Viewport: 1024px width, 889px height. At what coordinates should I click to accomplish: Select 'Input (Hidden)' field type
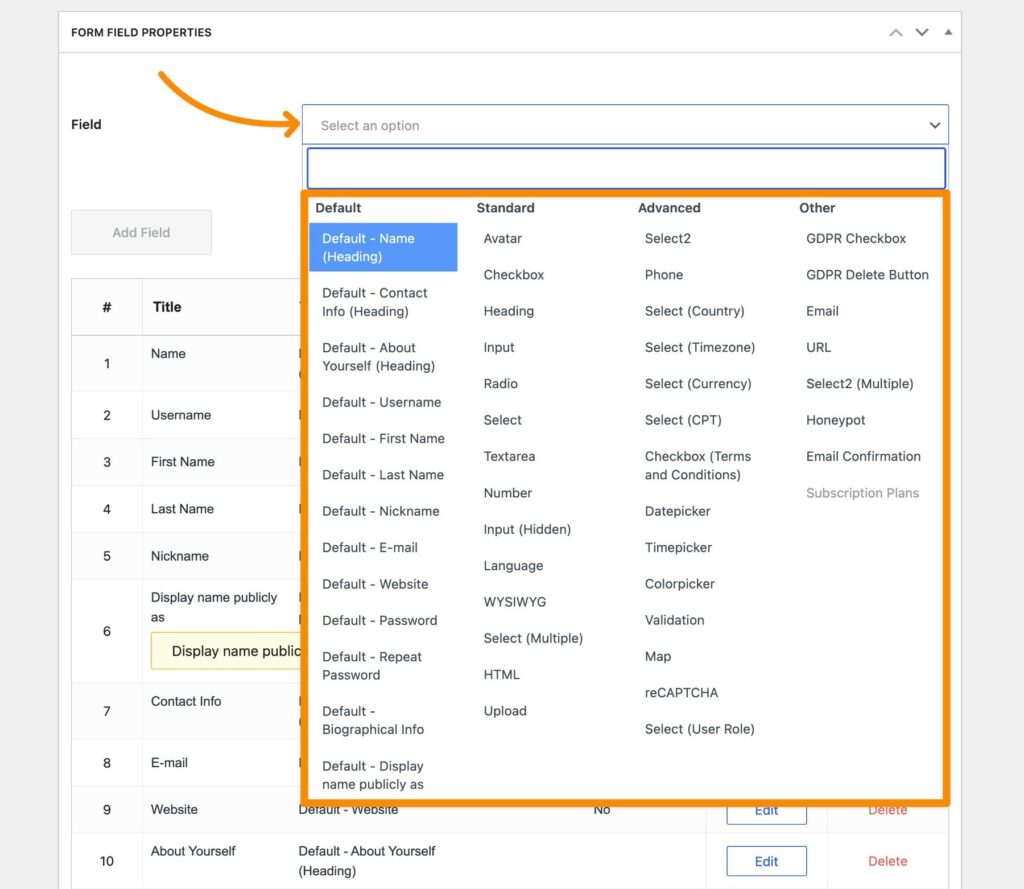pyautogui.click(x=527, y=530)
